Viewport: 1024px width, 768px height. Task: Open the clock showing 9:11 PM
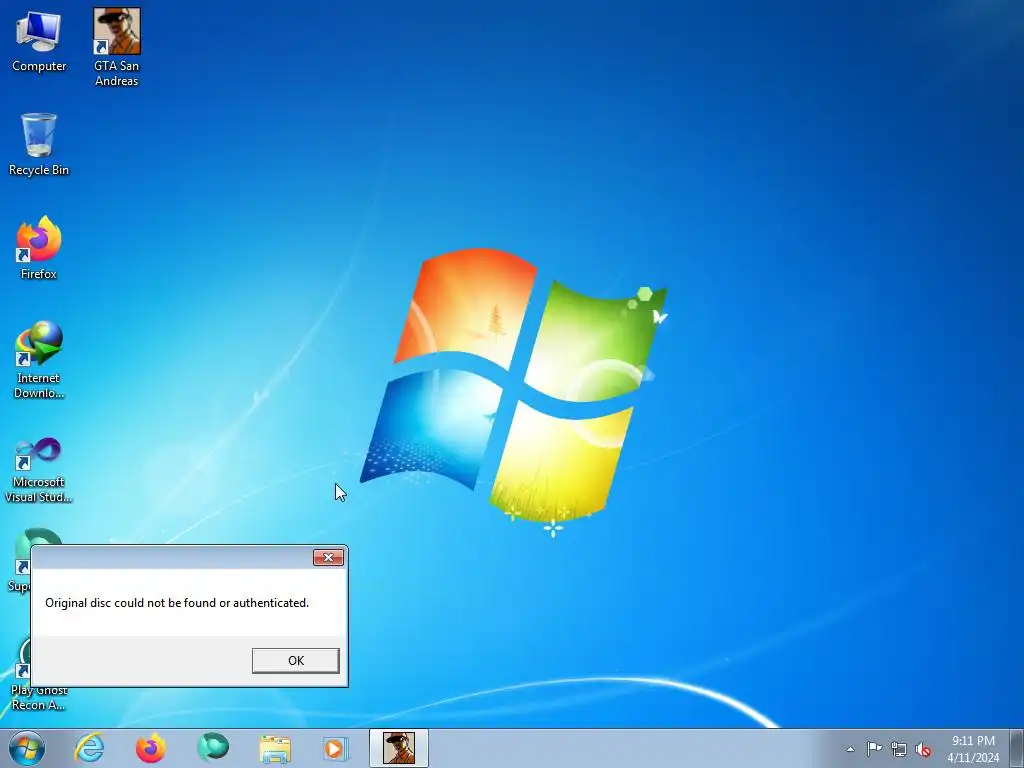tap(973, 749)
